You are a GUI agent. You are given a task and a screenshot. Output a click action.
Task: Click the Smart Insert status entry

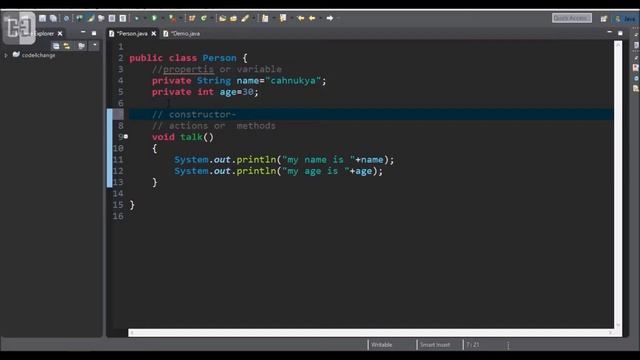(x=435, y=345)
